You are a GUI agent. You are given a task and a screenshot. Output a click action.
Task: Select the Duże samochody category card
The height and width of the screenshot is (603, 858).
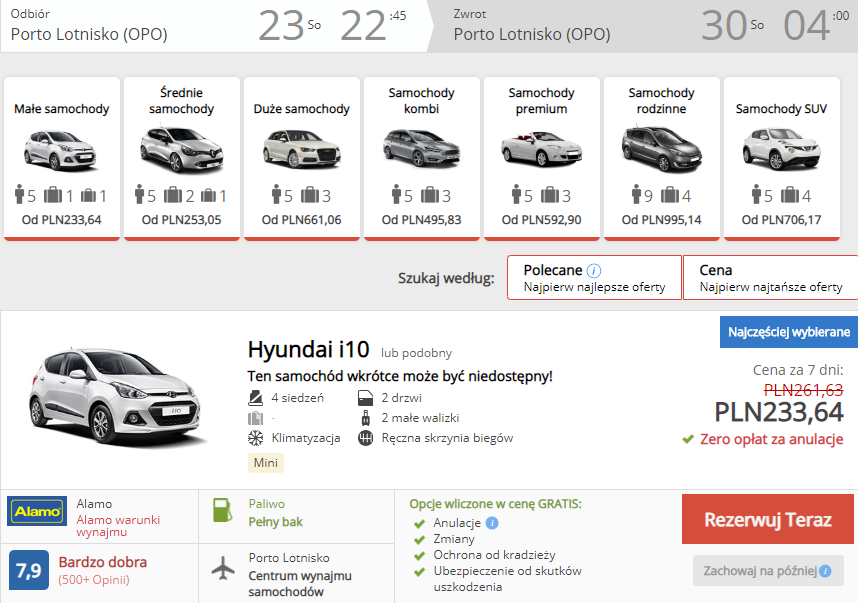[302, 158]
